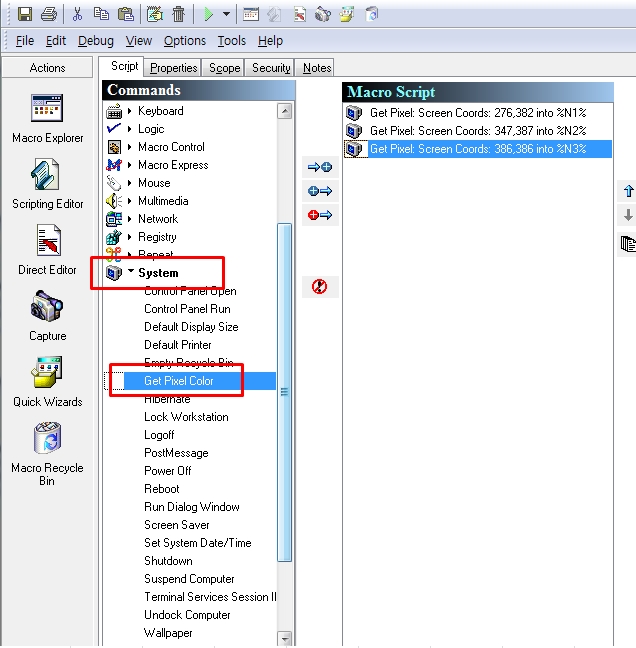Screen dimensions: 636x648
Task: Open the Debug menu
Action: [x=95, y=41]
